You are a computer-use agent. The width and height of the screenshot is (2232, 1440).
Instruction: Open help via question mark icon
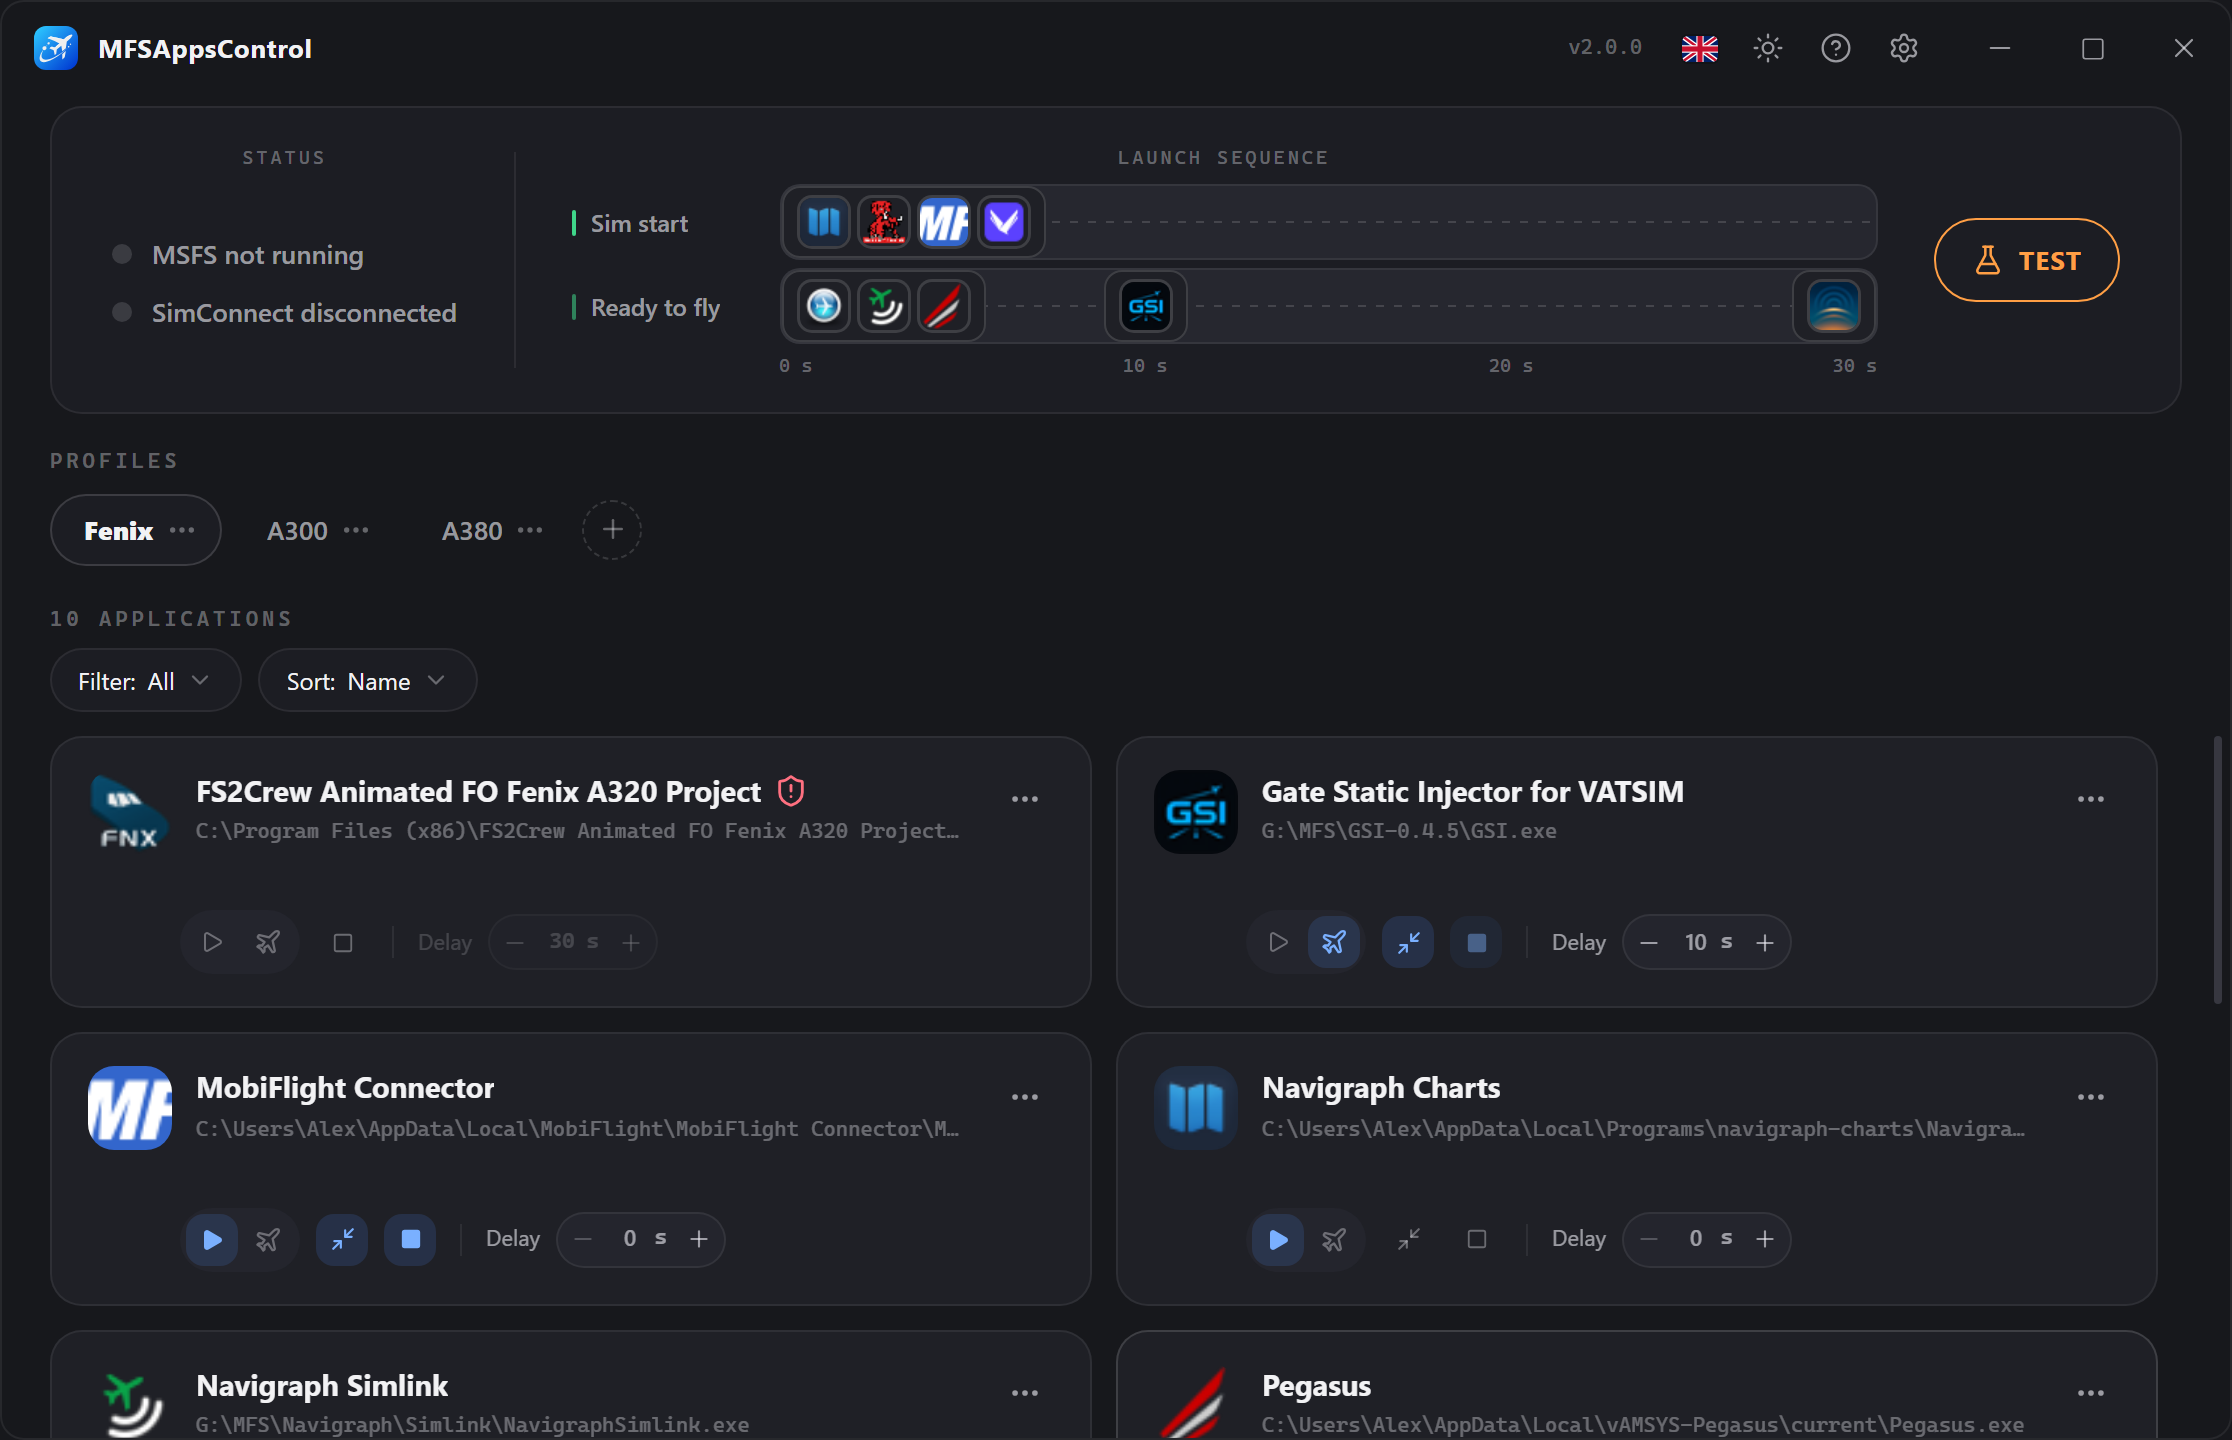pyautogui.click(x=1835, y=48)
